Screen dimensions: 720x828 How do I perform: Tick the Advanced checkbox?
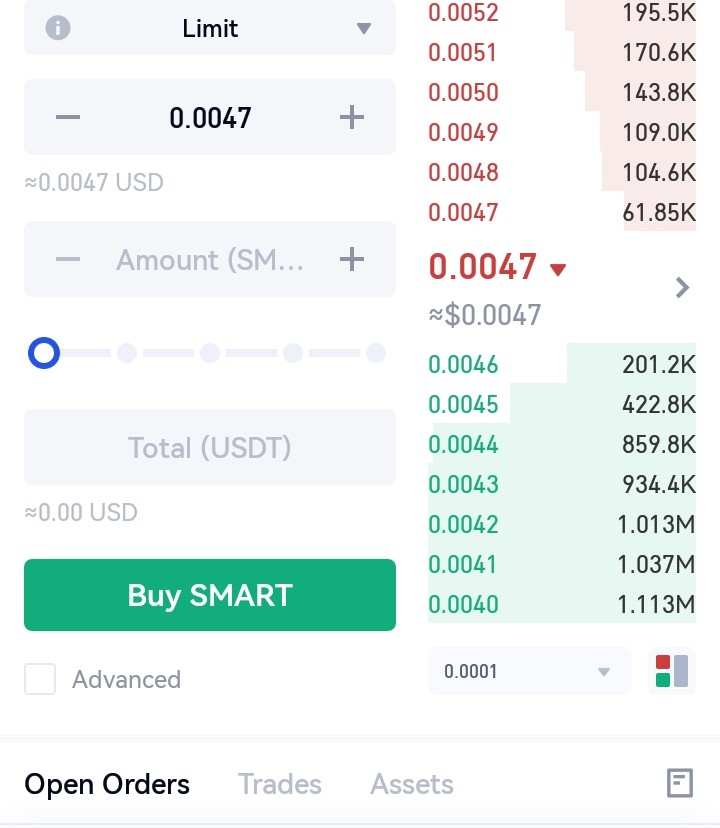pyautogui.click(x=40, y=679)
